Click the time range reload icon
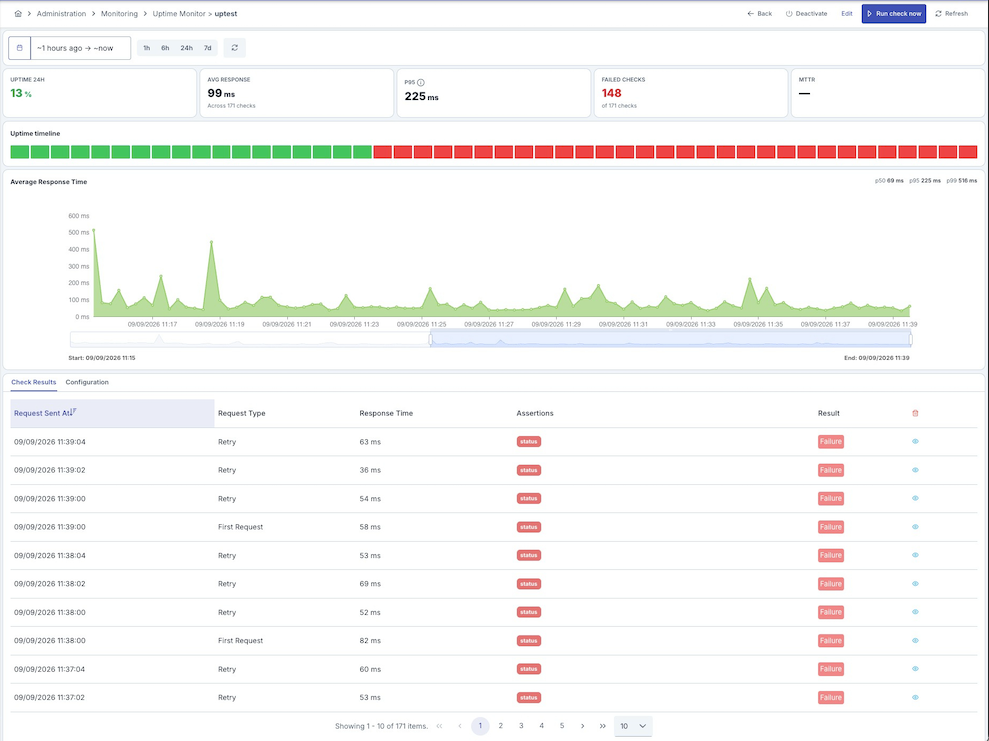 point(235,48)
